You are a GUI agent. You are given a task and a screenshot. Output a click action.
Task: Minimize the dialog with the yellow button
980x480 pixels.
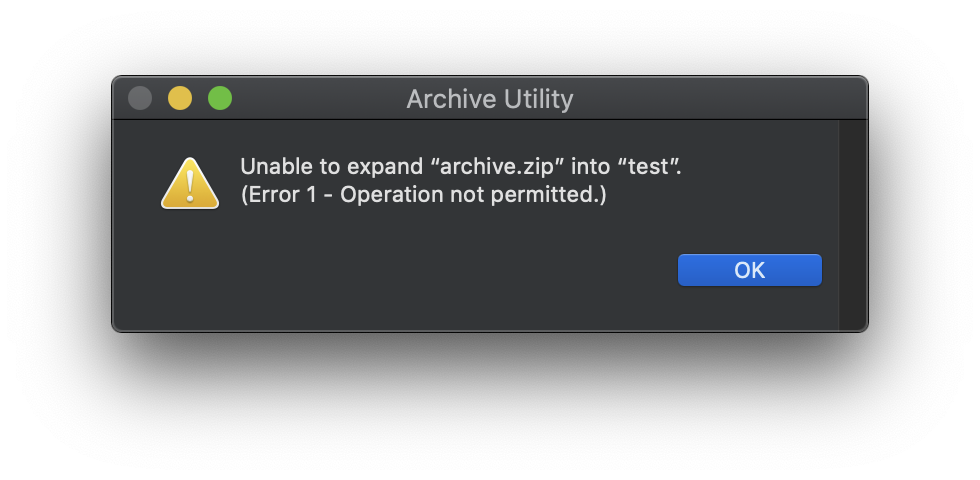[x=180, y=98]
